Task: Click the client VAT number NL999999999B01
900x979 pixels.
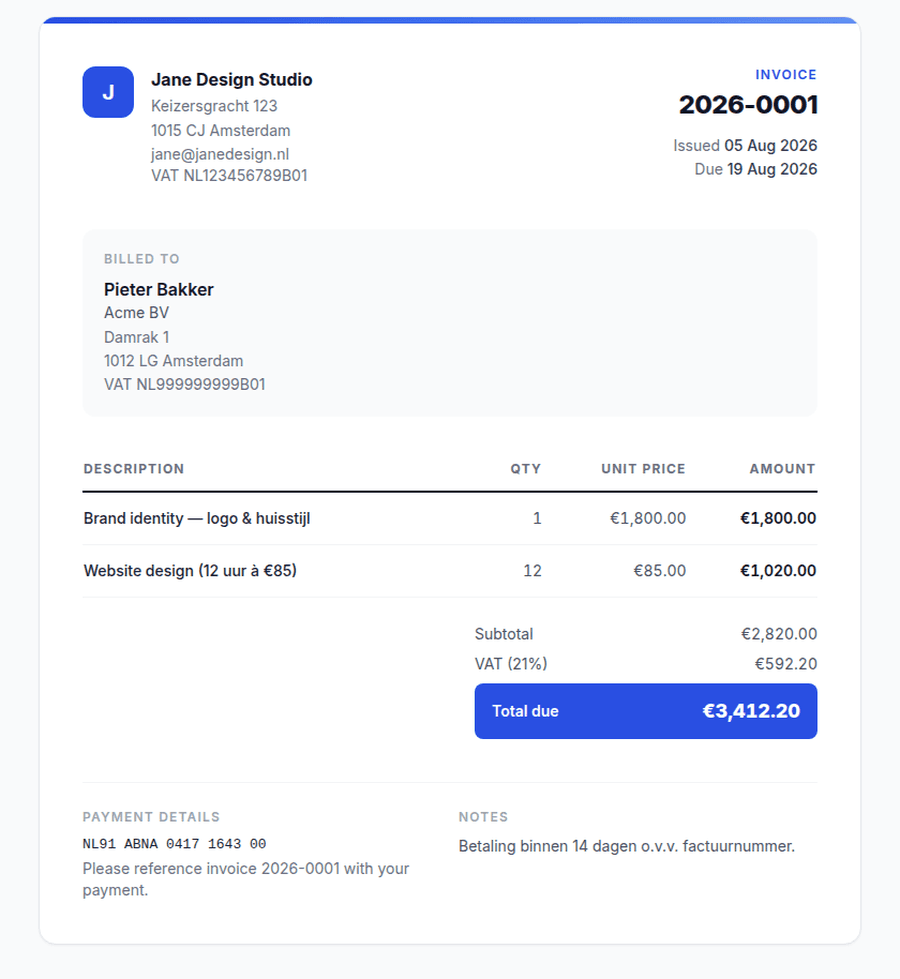Action: click(185, 385)
